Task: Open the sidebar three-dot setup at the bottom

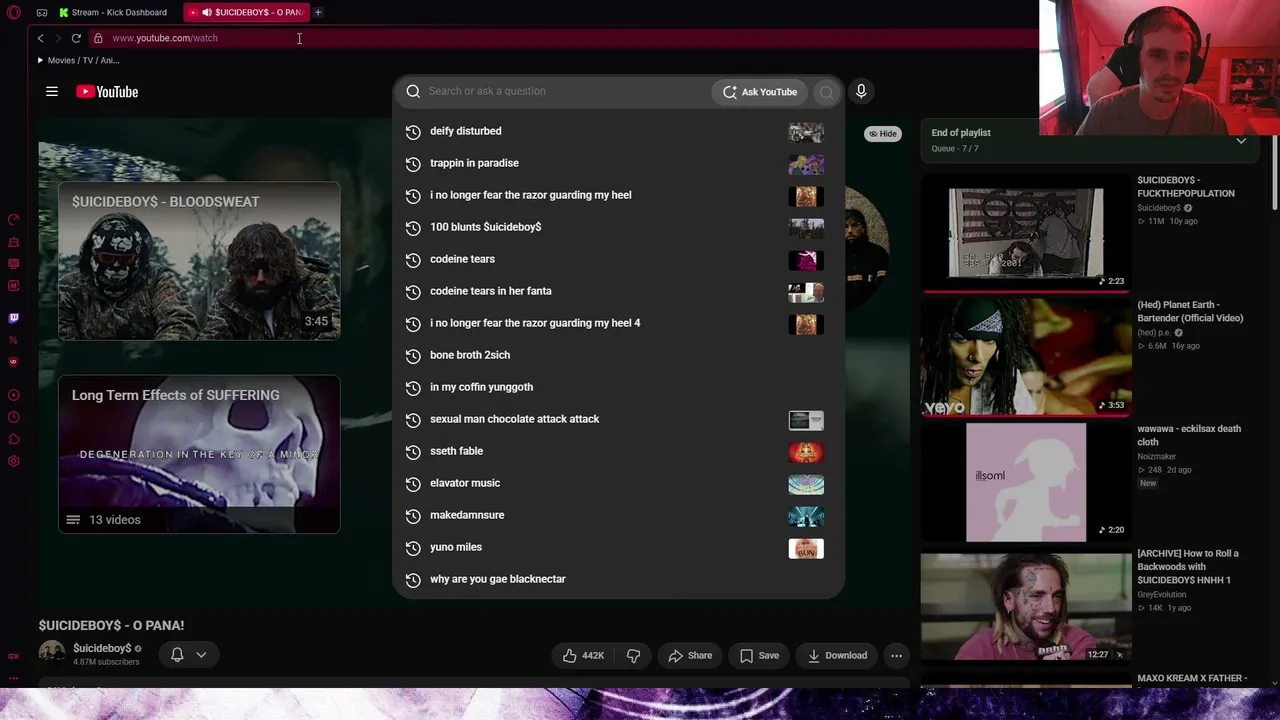Action: coord(13,677)
